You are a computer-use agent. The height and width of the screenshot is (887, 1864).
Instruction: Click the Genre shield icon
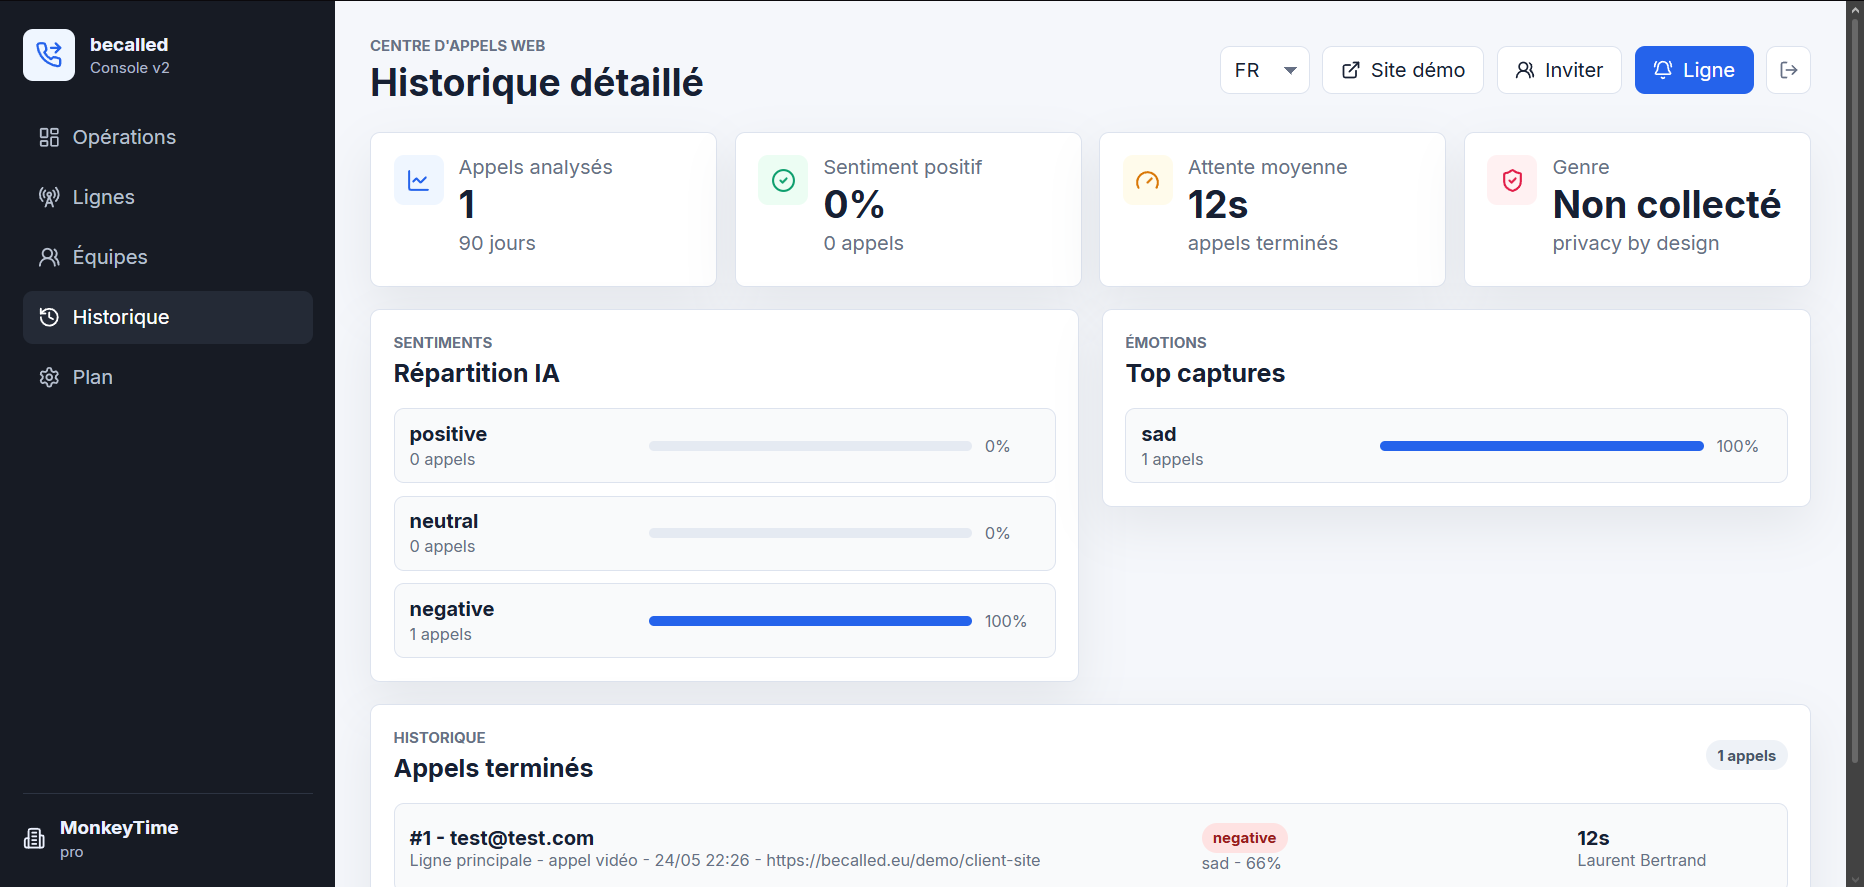coord(1512,180)
